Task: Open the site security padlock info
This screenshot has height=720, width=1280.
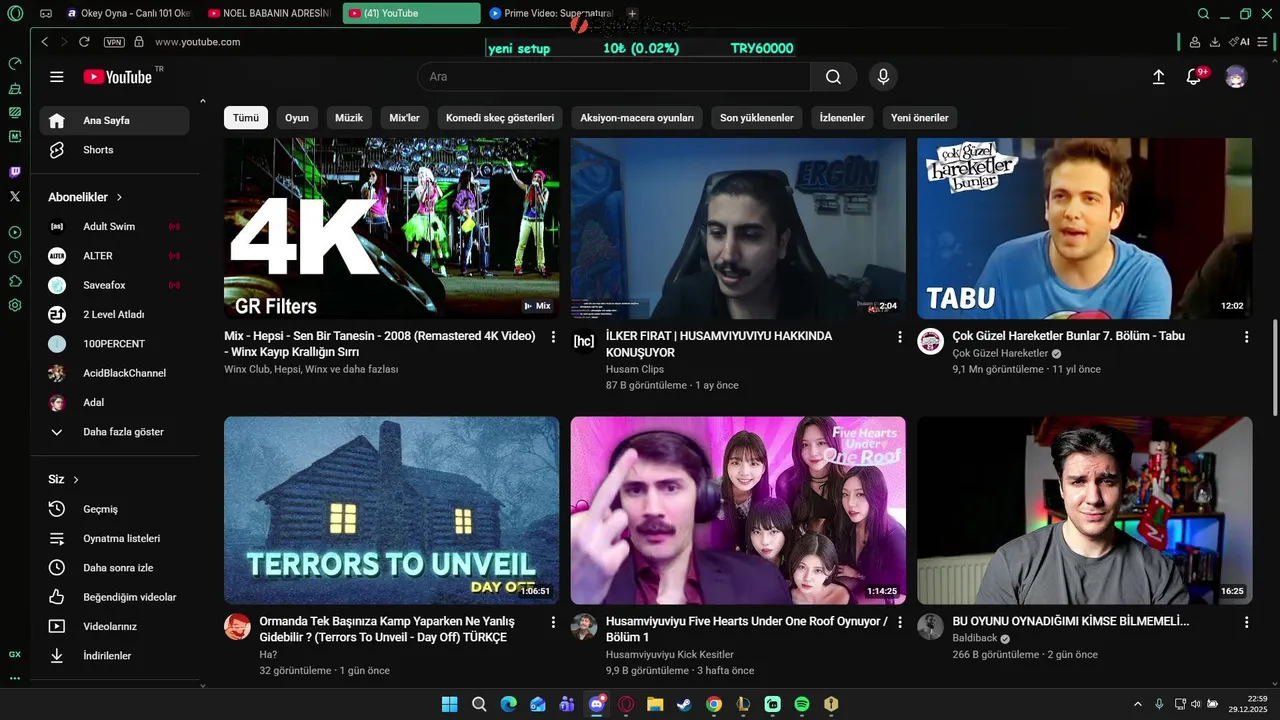Action: point(139,42)
